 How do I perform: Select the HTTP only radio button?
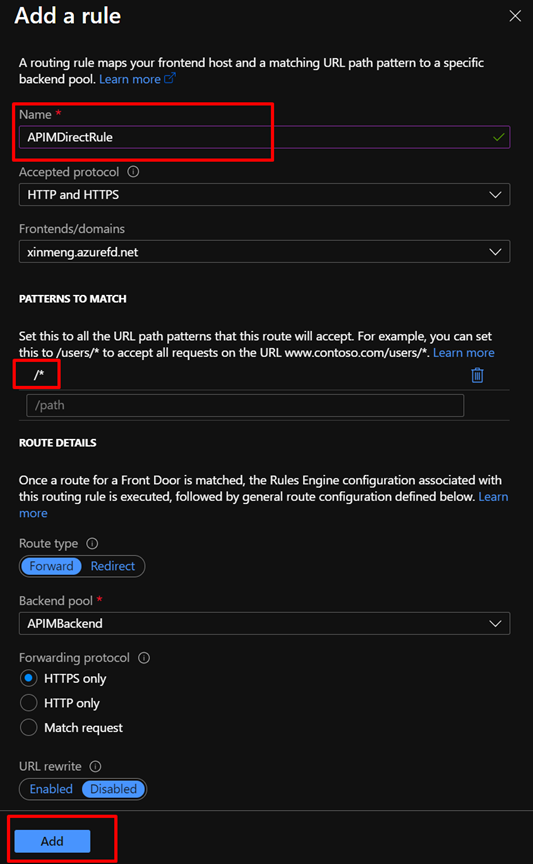click(29, 703)
